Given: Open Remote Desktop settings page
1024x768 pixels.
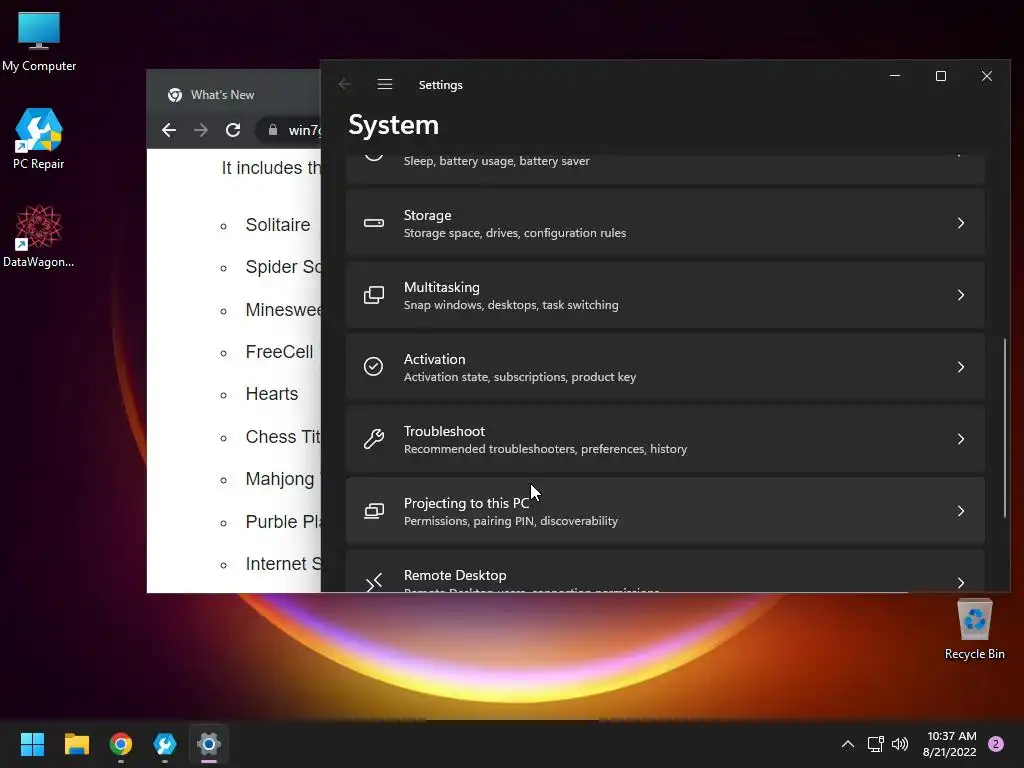Looking at the screenshot, I should [x=665, y=571].
